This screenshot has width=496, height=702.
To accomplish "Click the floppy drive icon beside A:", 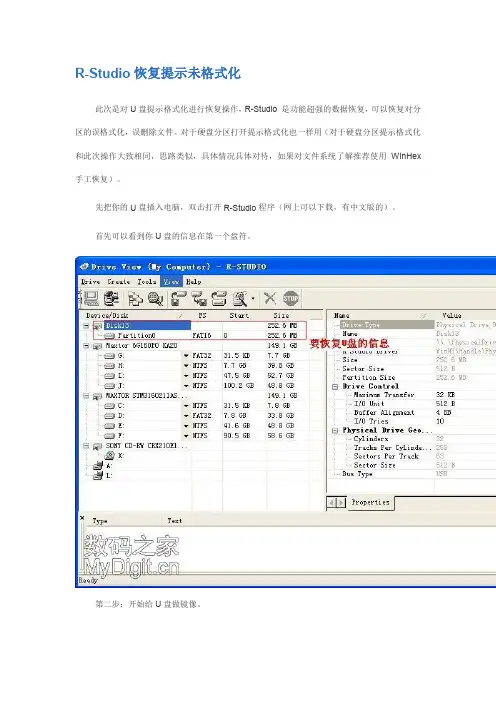I will coord(98,466).
